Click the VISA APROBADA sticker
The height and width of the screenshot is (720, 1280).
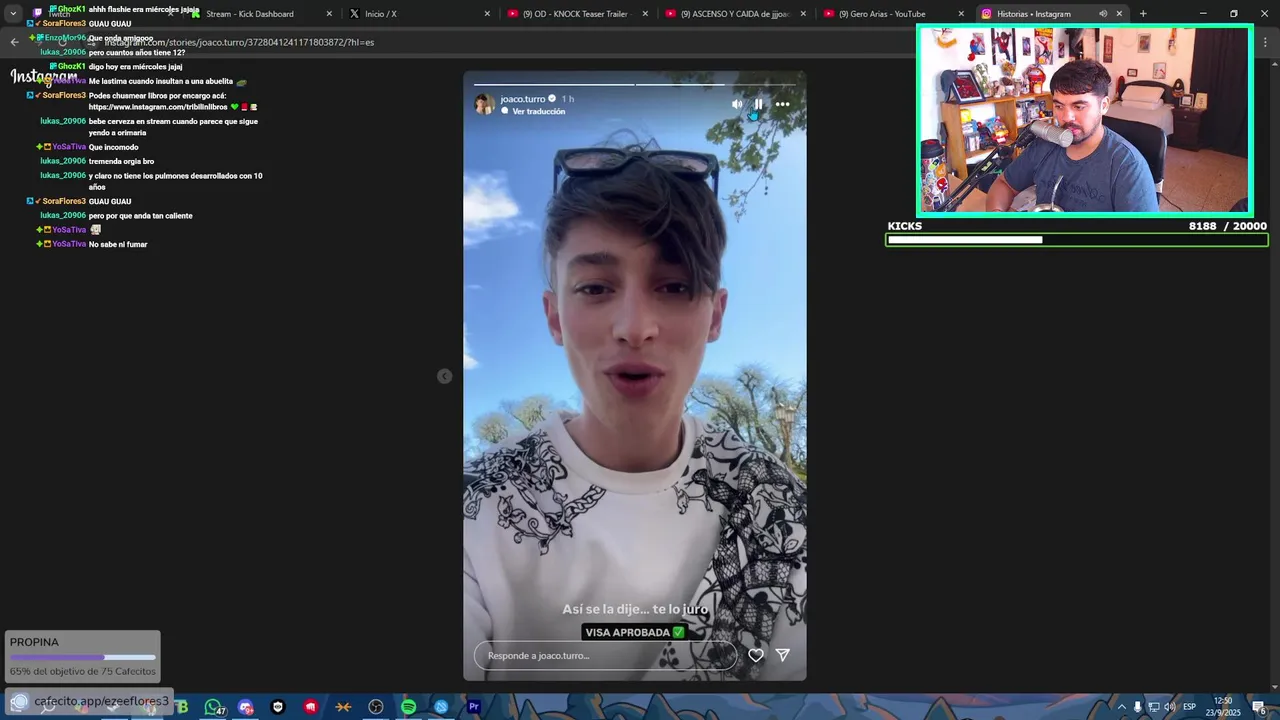coord(635,632)
